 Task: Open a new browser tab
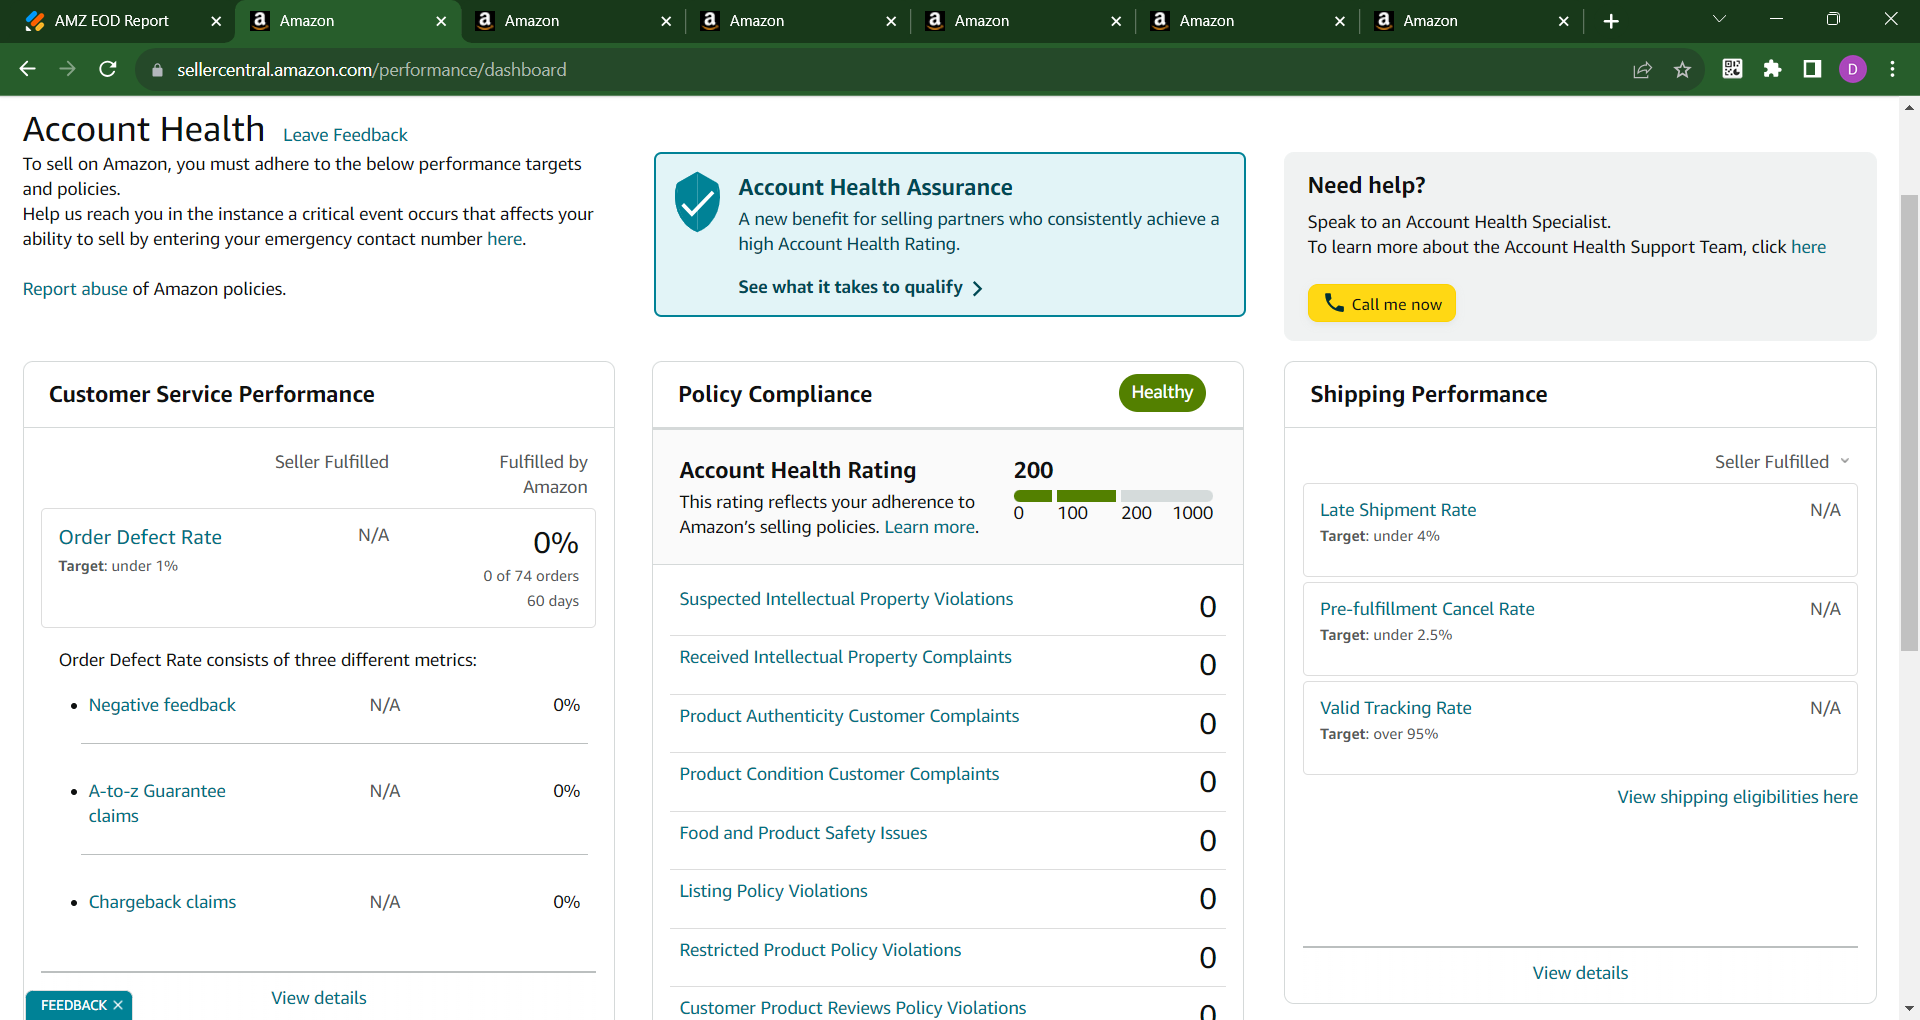[1611, 21]
